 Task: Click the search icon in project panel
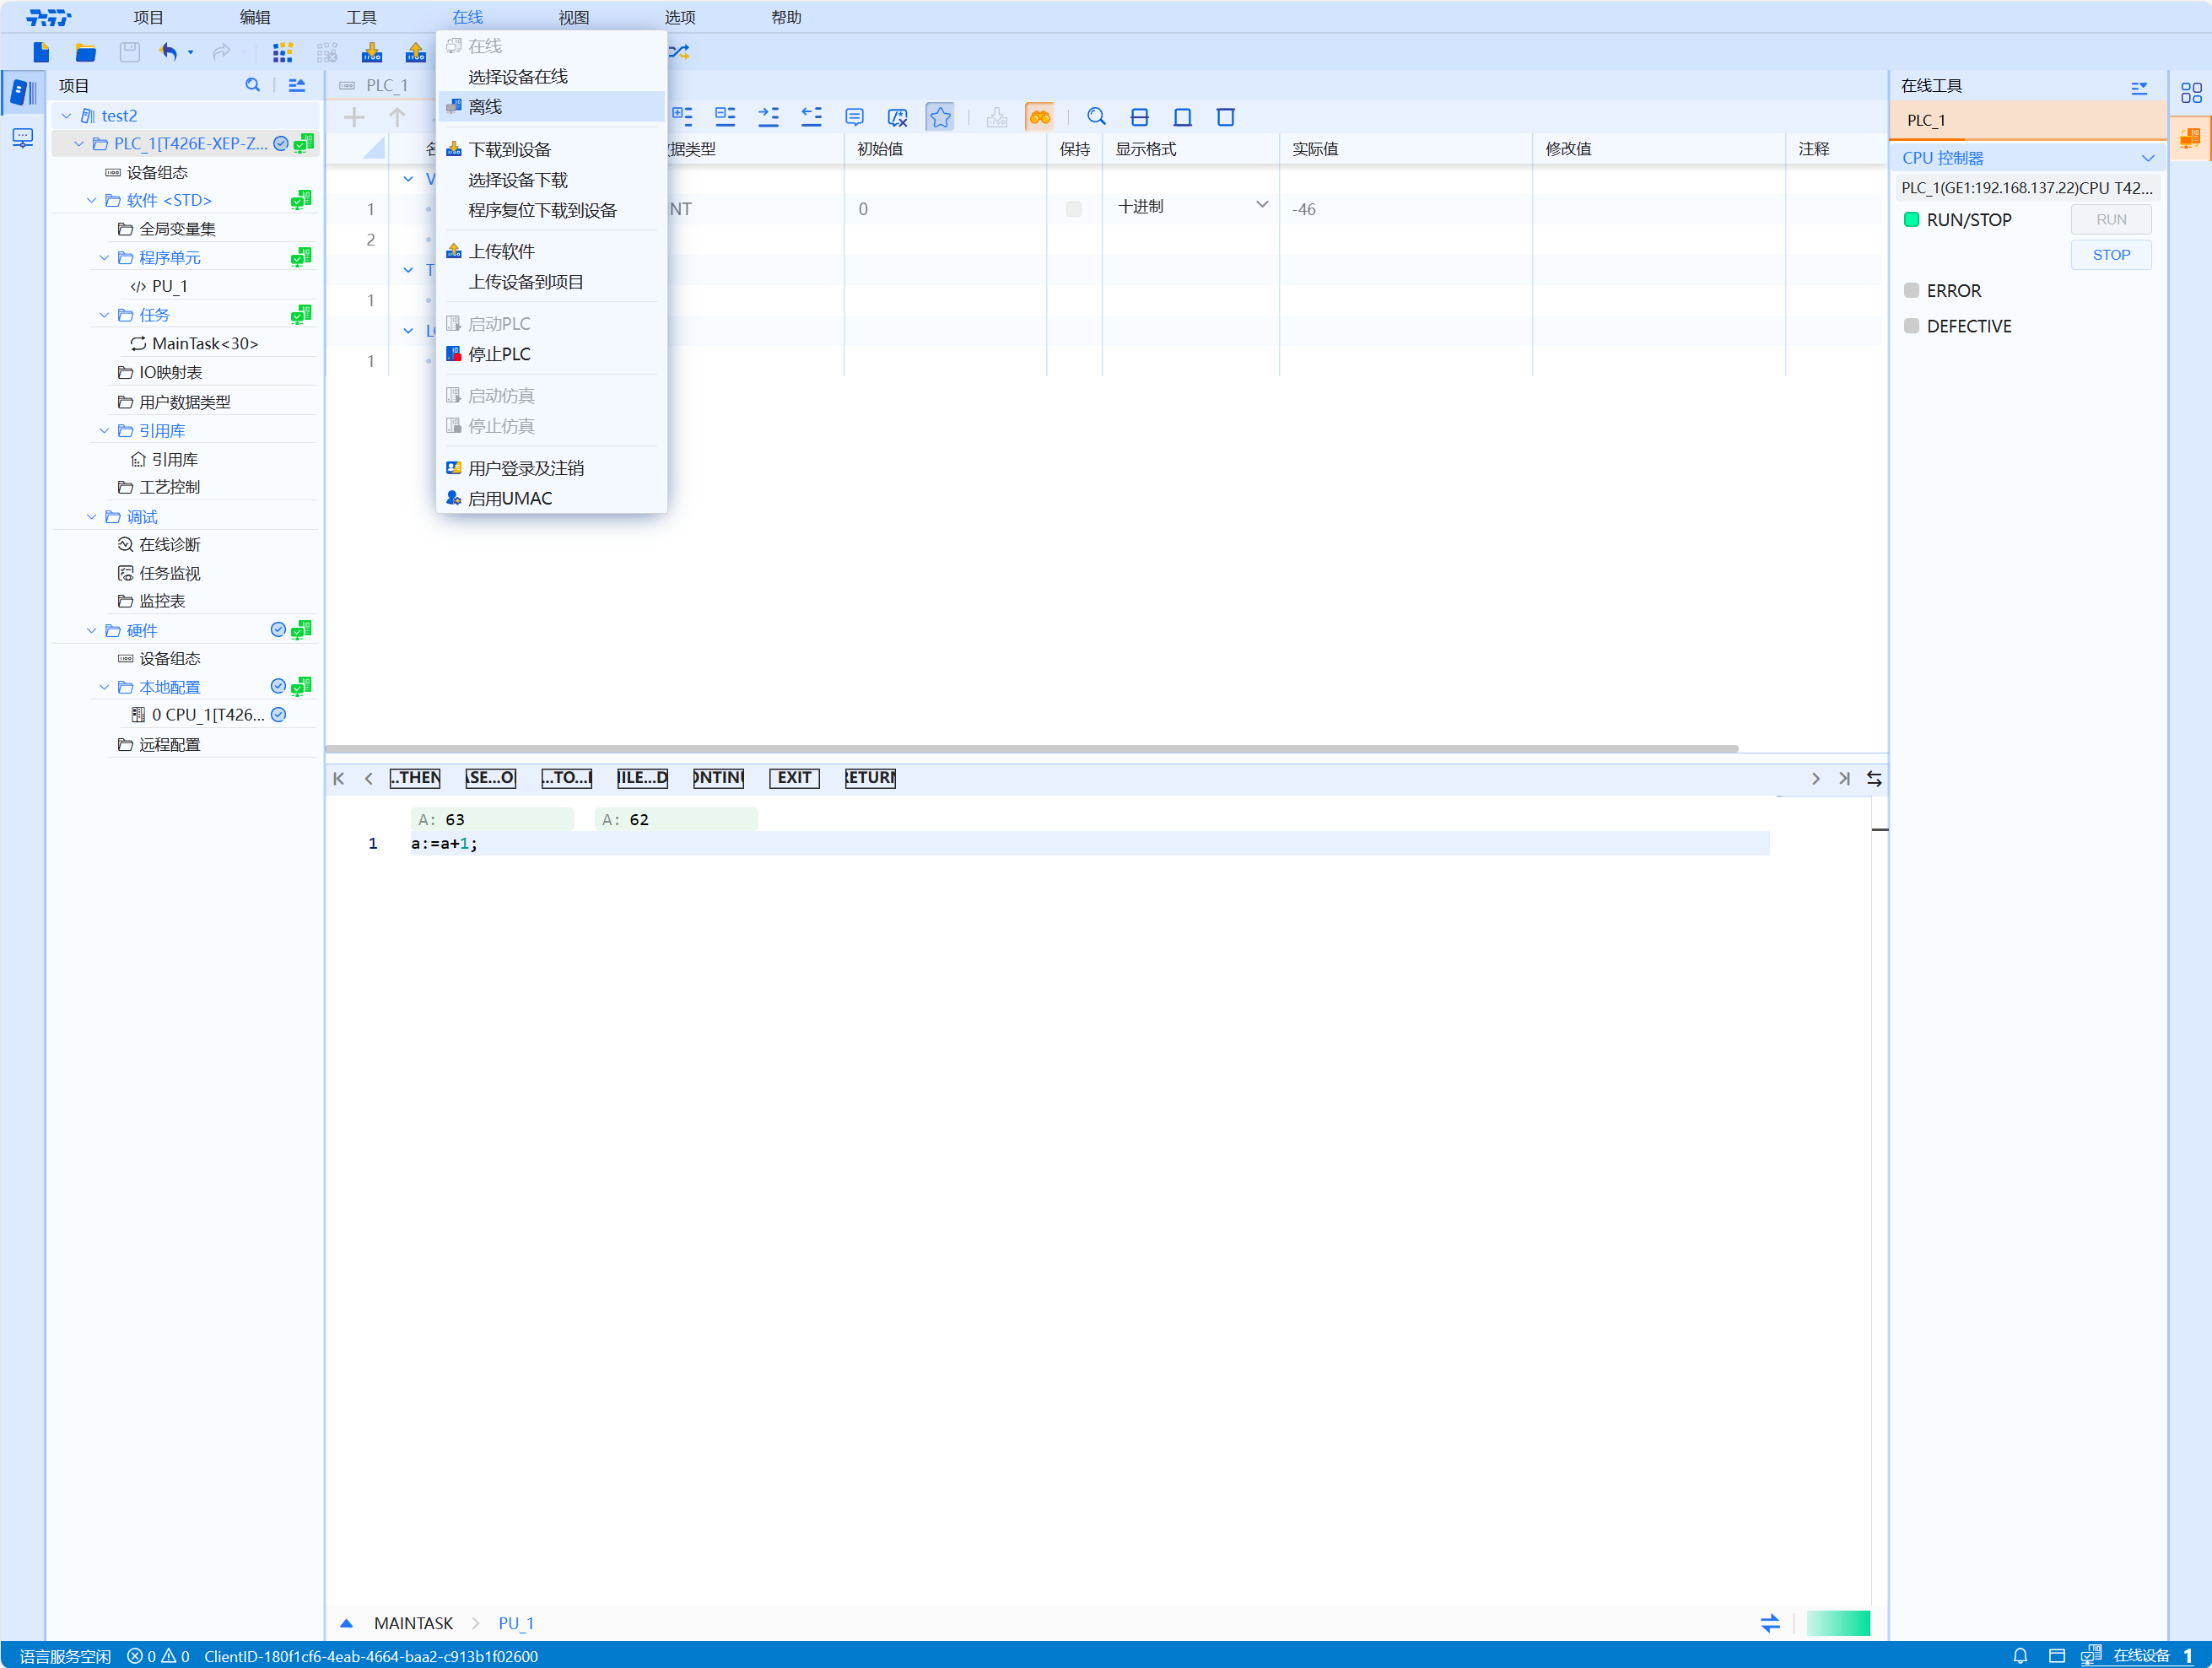252,85
